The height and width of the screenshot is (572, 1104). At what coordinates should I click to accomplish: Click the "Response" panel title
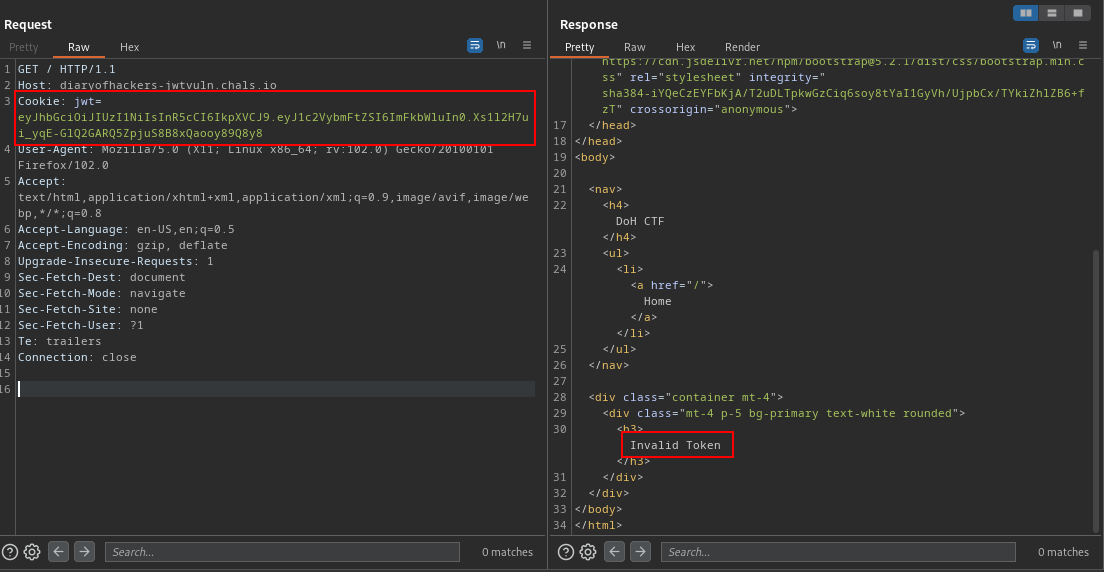[x=589, y=25]
